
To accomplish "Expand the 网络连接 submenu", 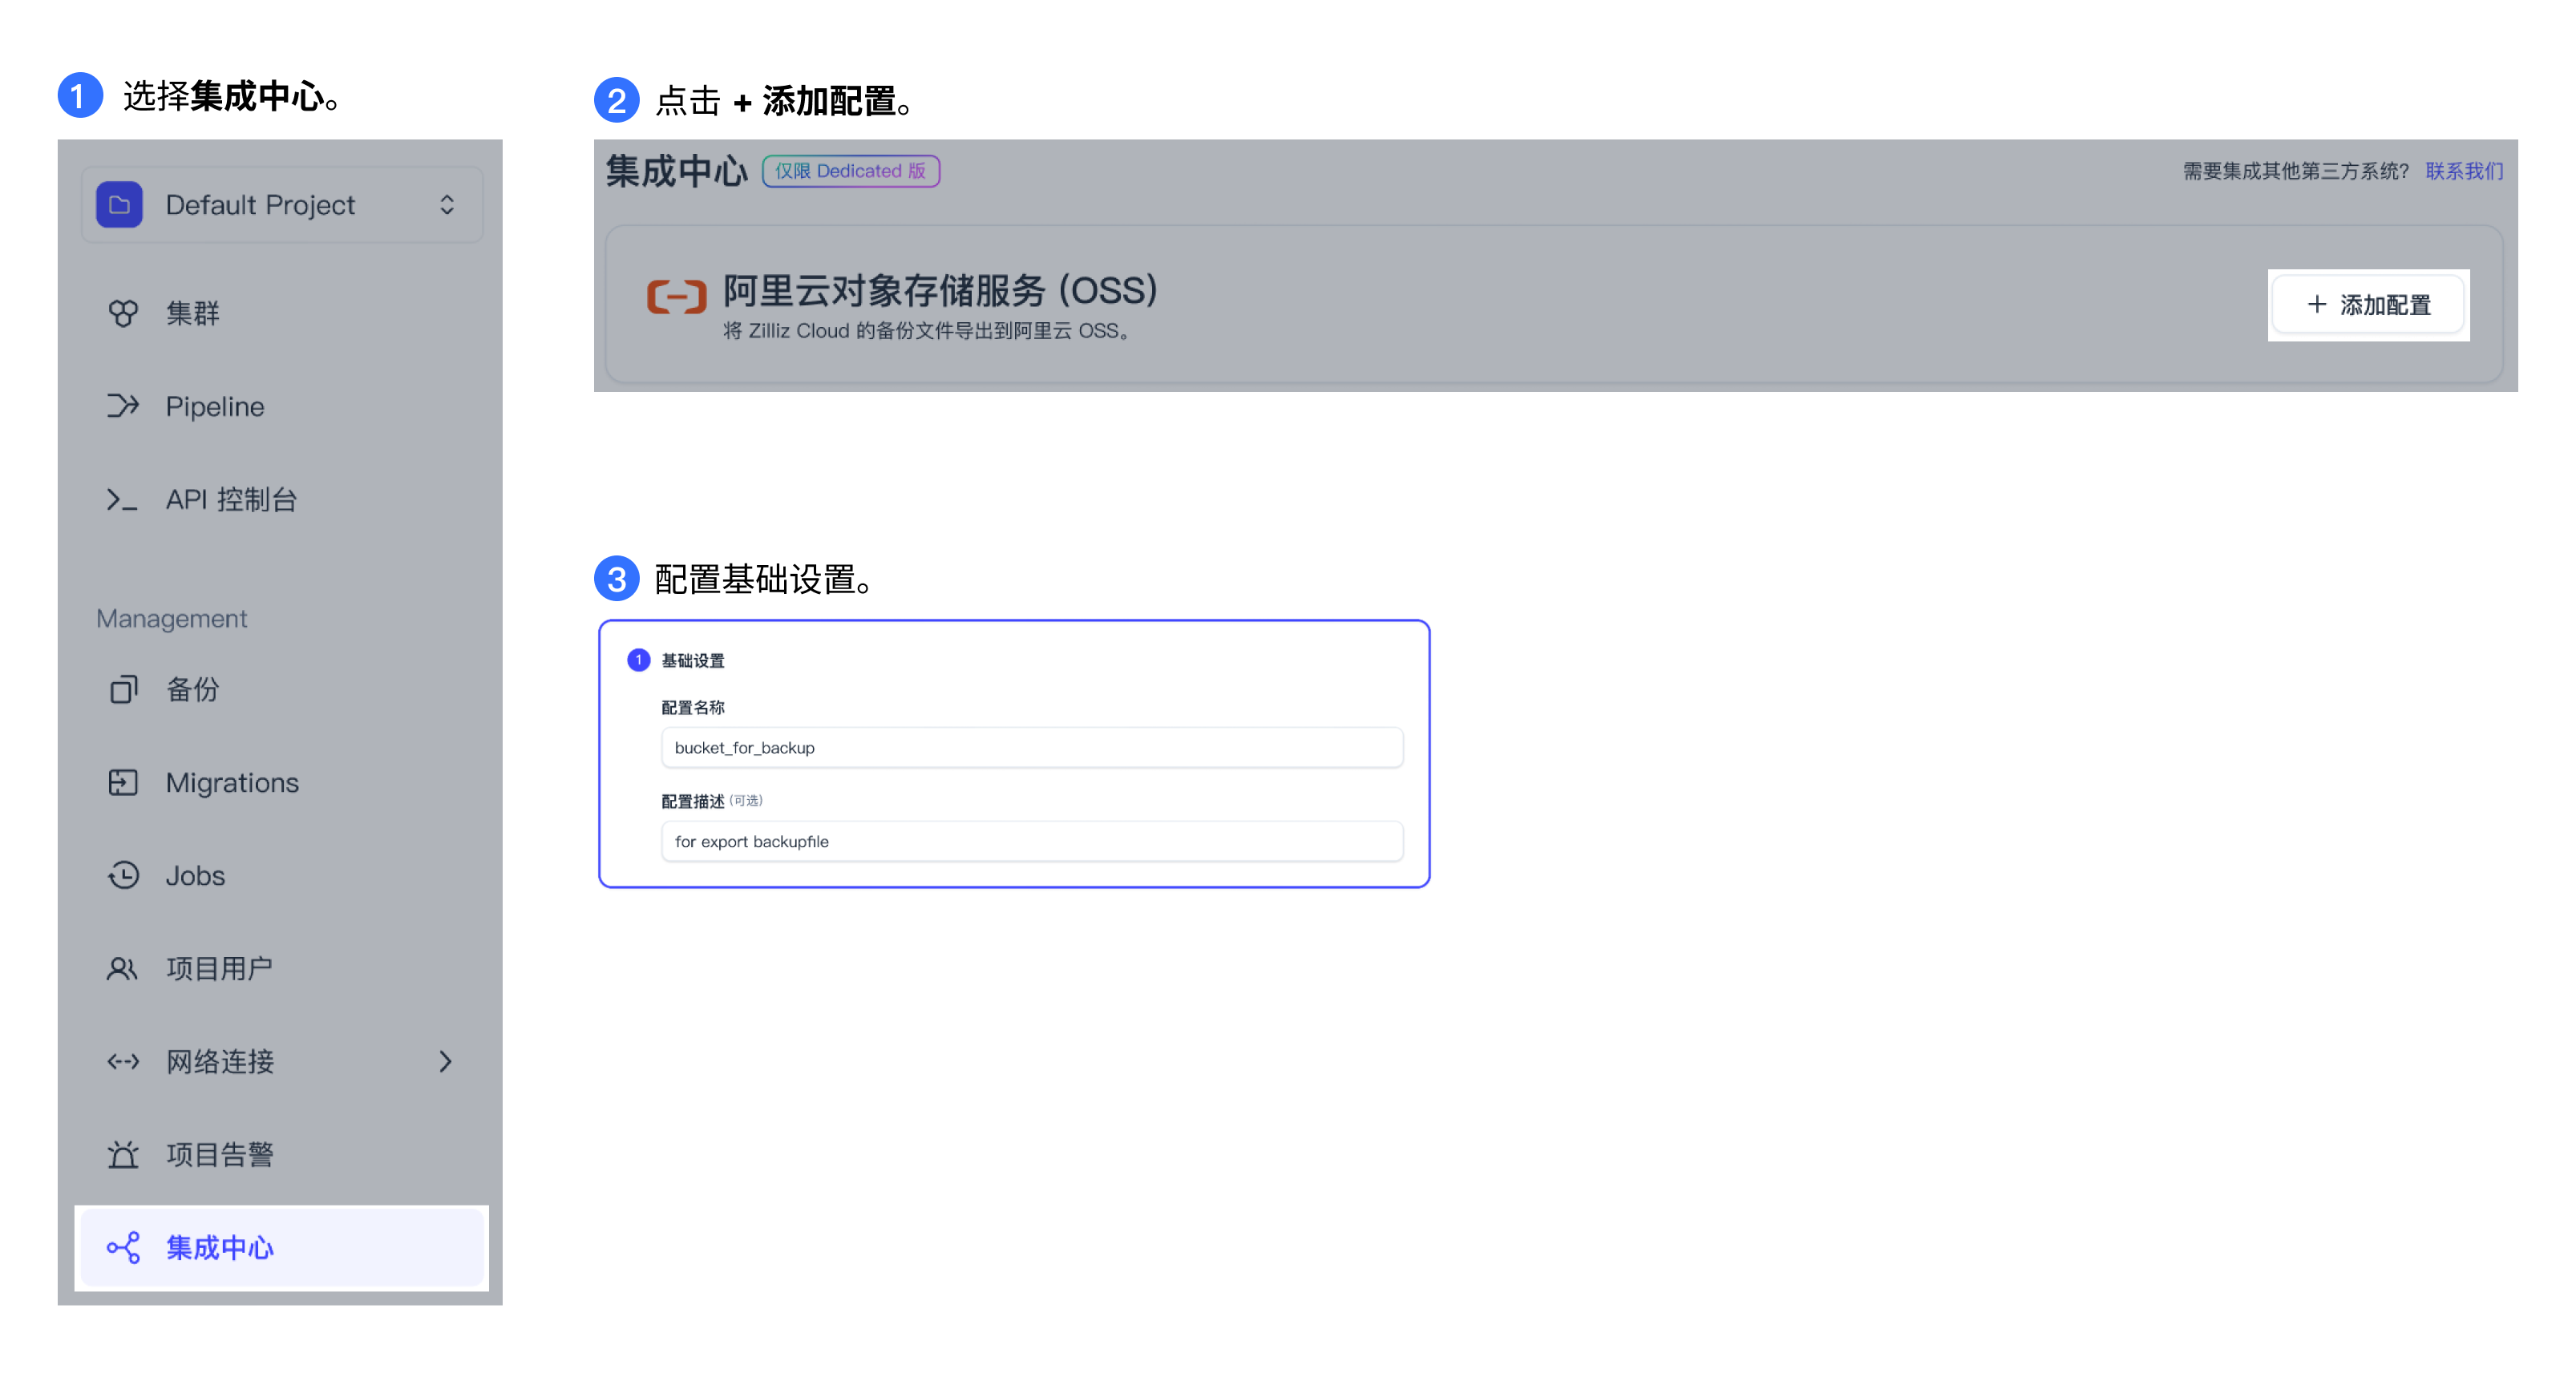I will (x=447, y=1061).
